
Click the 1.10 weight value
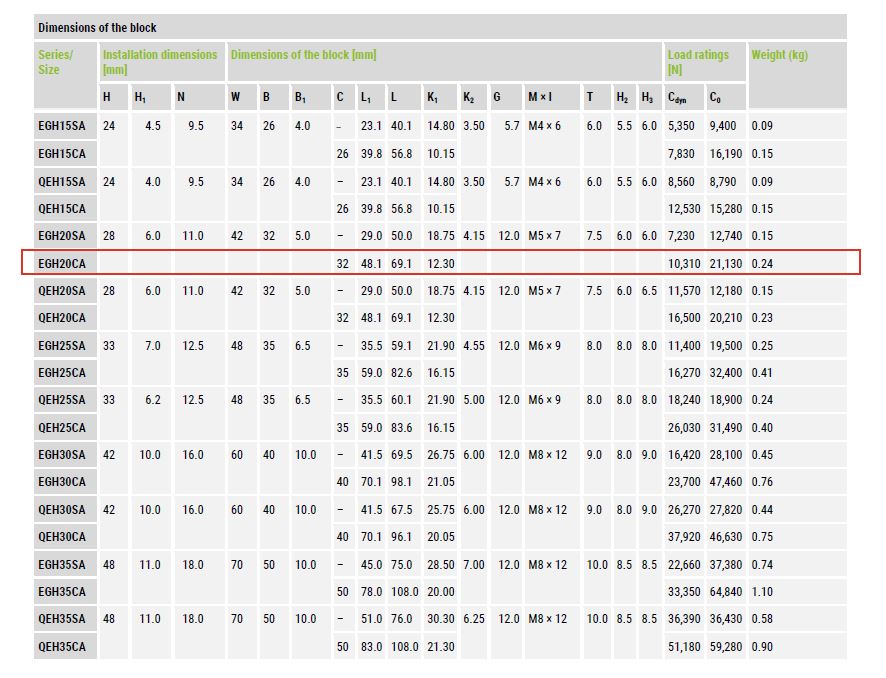(x=763, y=592)
